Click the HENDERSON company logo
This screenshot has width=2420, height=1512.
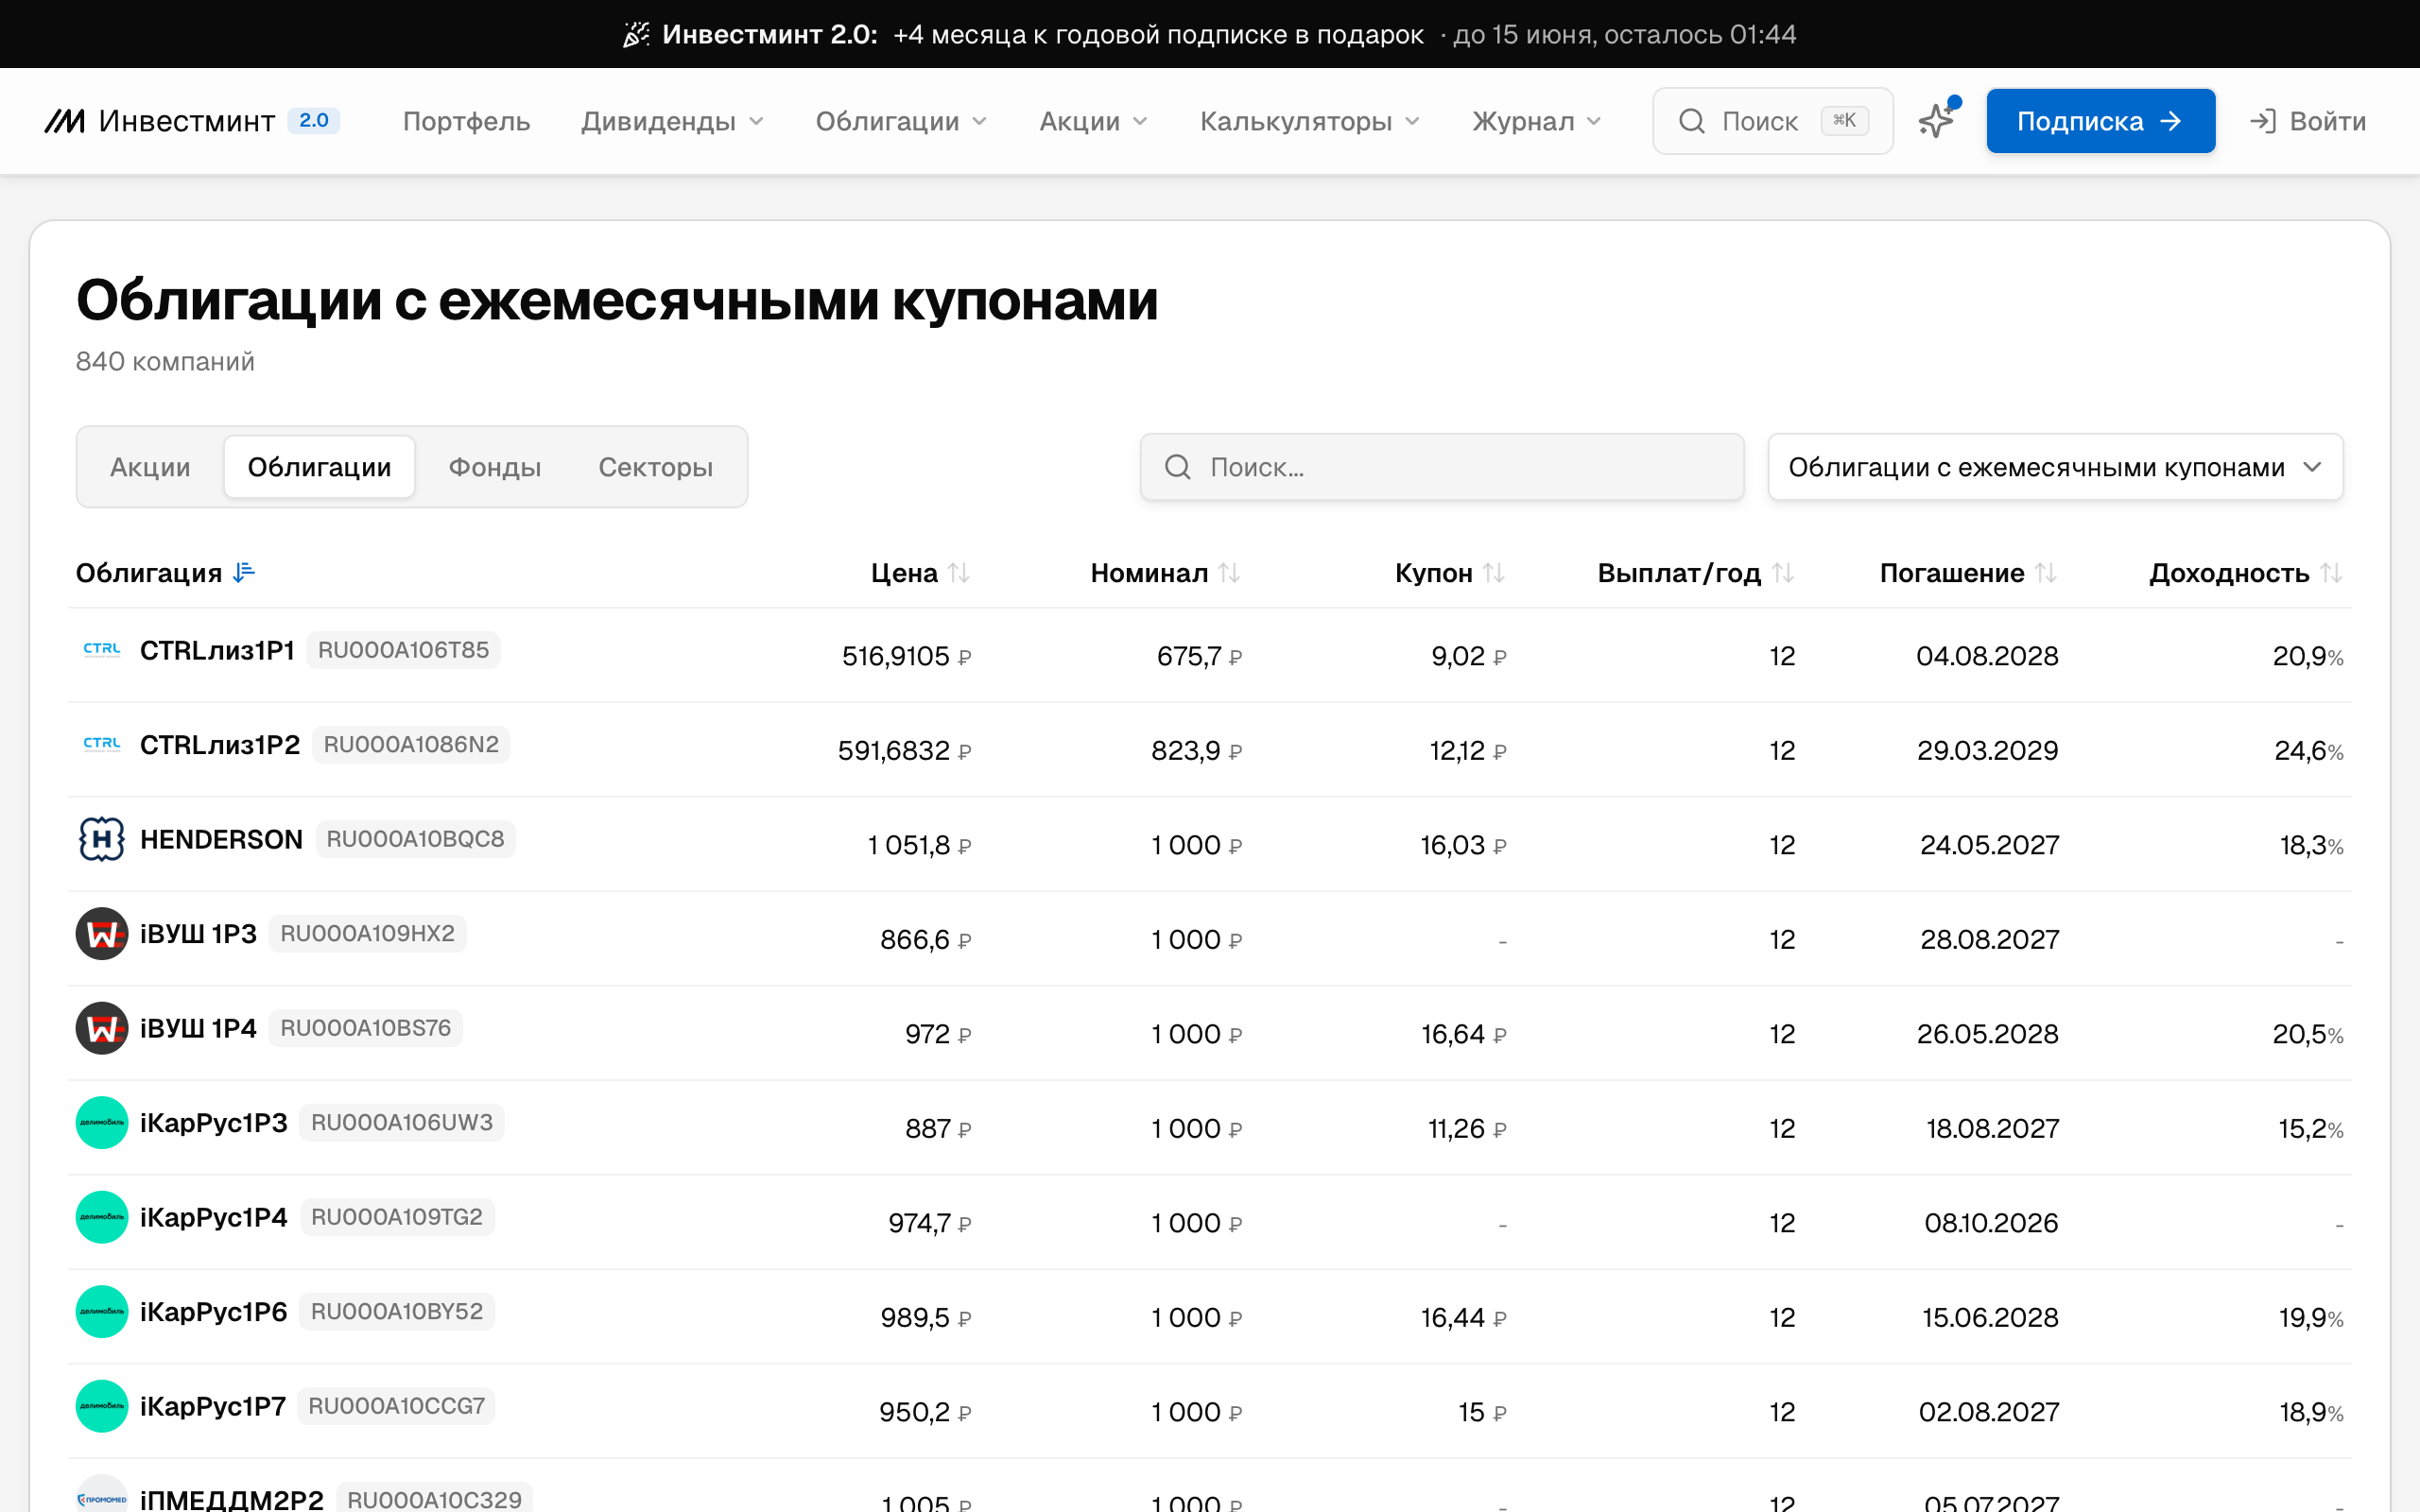click(102, 839)
